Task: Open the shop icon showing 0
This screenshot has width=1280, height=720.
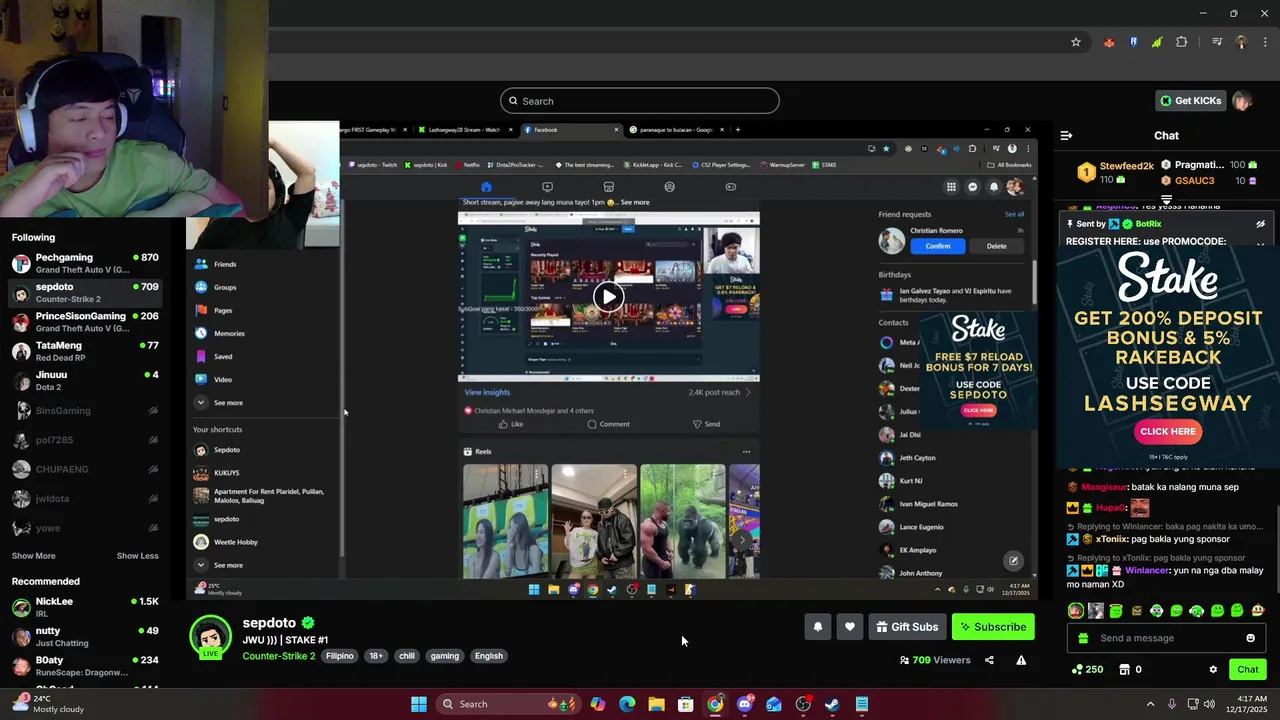Action: (1130, 669)
